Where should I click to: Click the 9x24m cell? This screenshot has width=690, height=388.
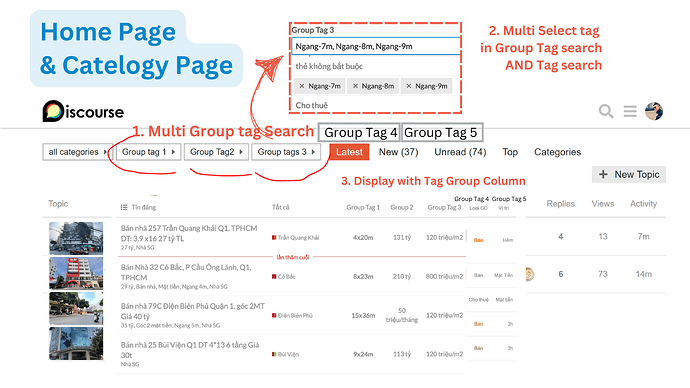pos(363,354)
